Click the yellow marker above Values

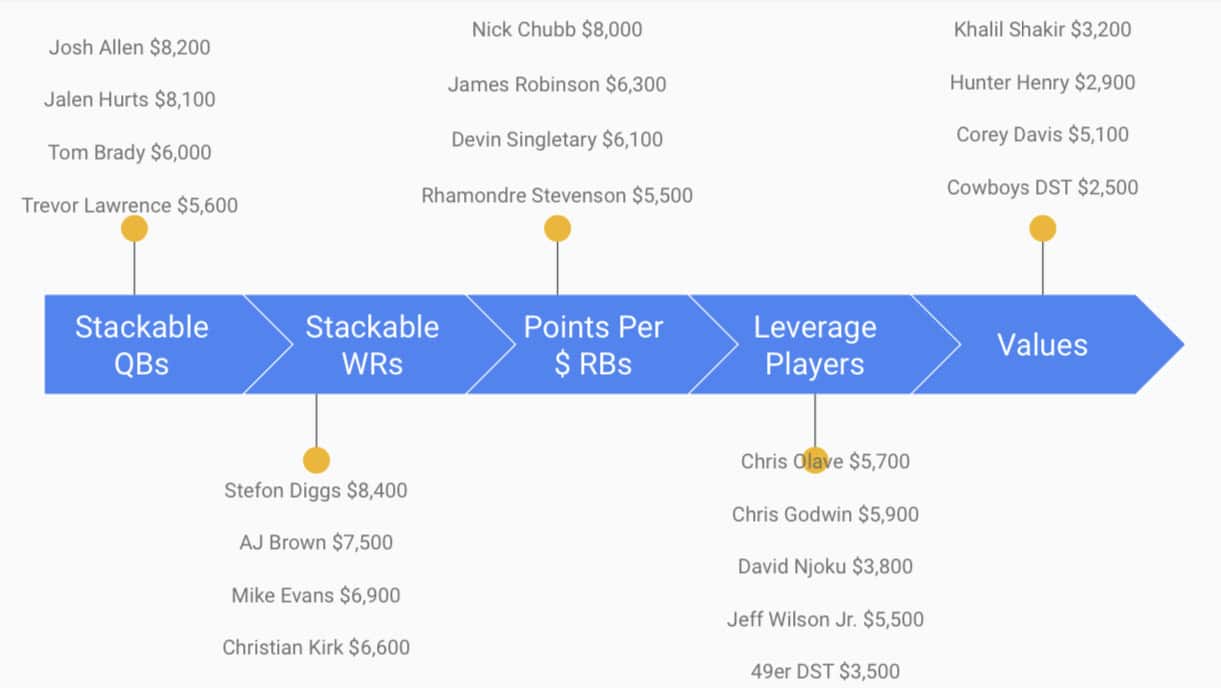[x=1043, y=229]
